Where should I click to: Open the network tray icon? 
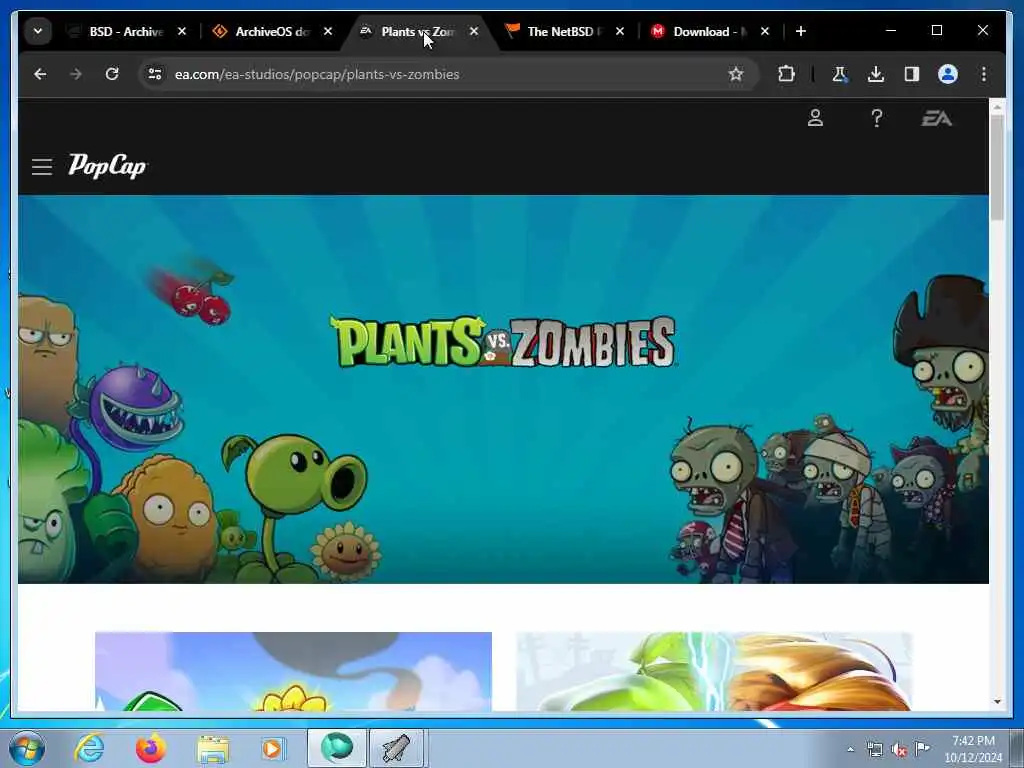coord(874,750)
